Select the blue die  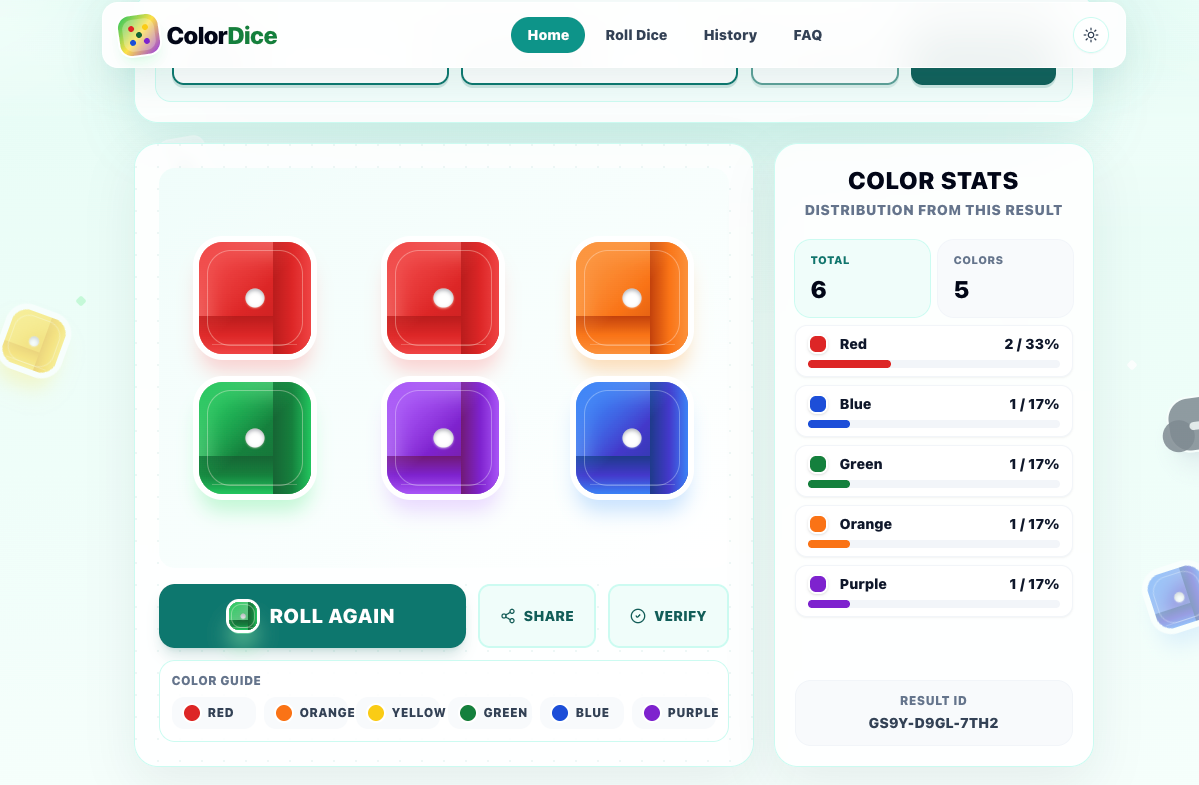[632, 438]
